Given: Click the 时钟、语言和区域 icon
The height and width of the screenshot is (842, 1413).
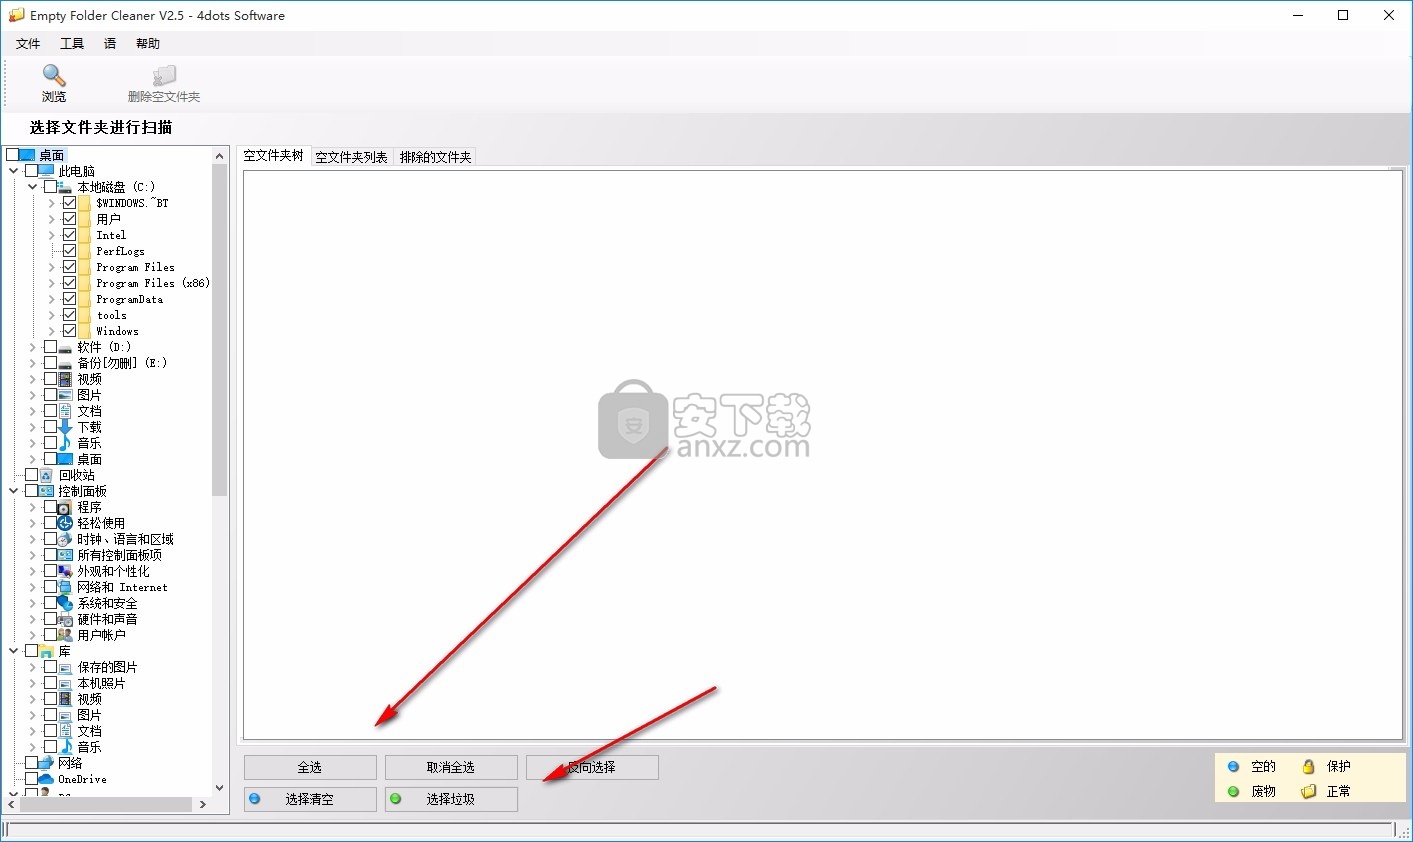Looking at the screenshot, I should point(65,539).
